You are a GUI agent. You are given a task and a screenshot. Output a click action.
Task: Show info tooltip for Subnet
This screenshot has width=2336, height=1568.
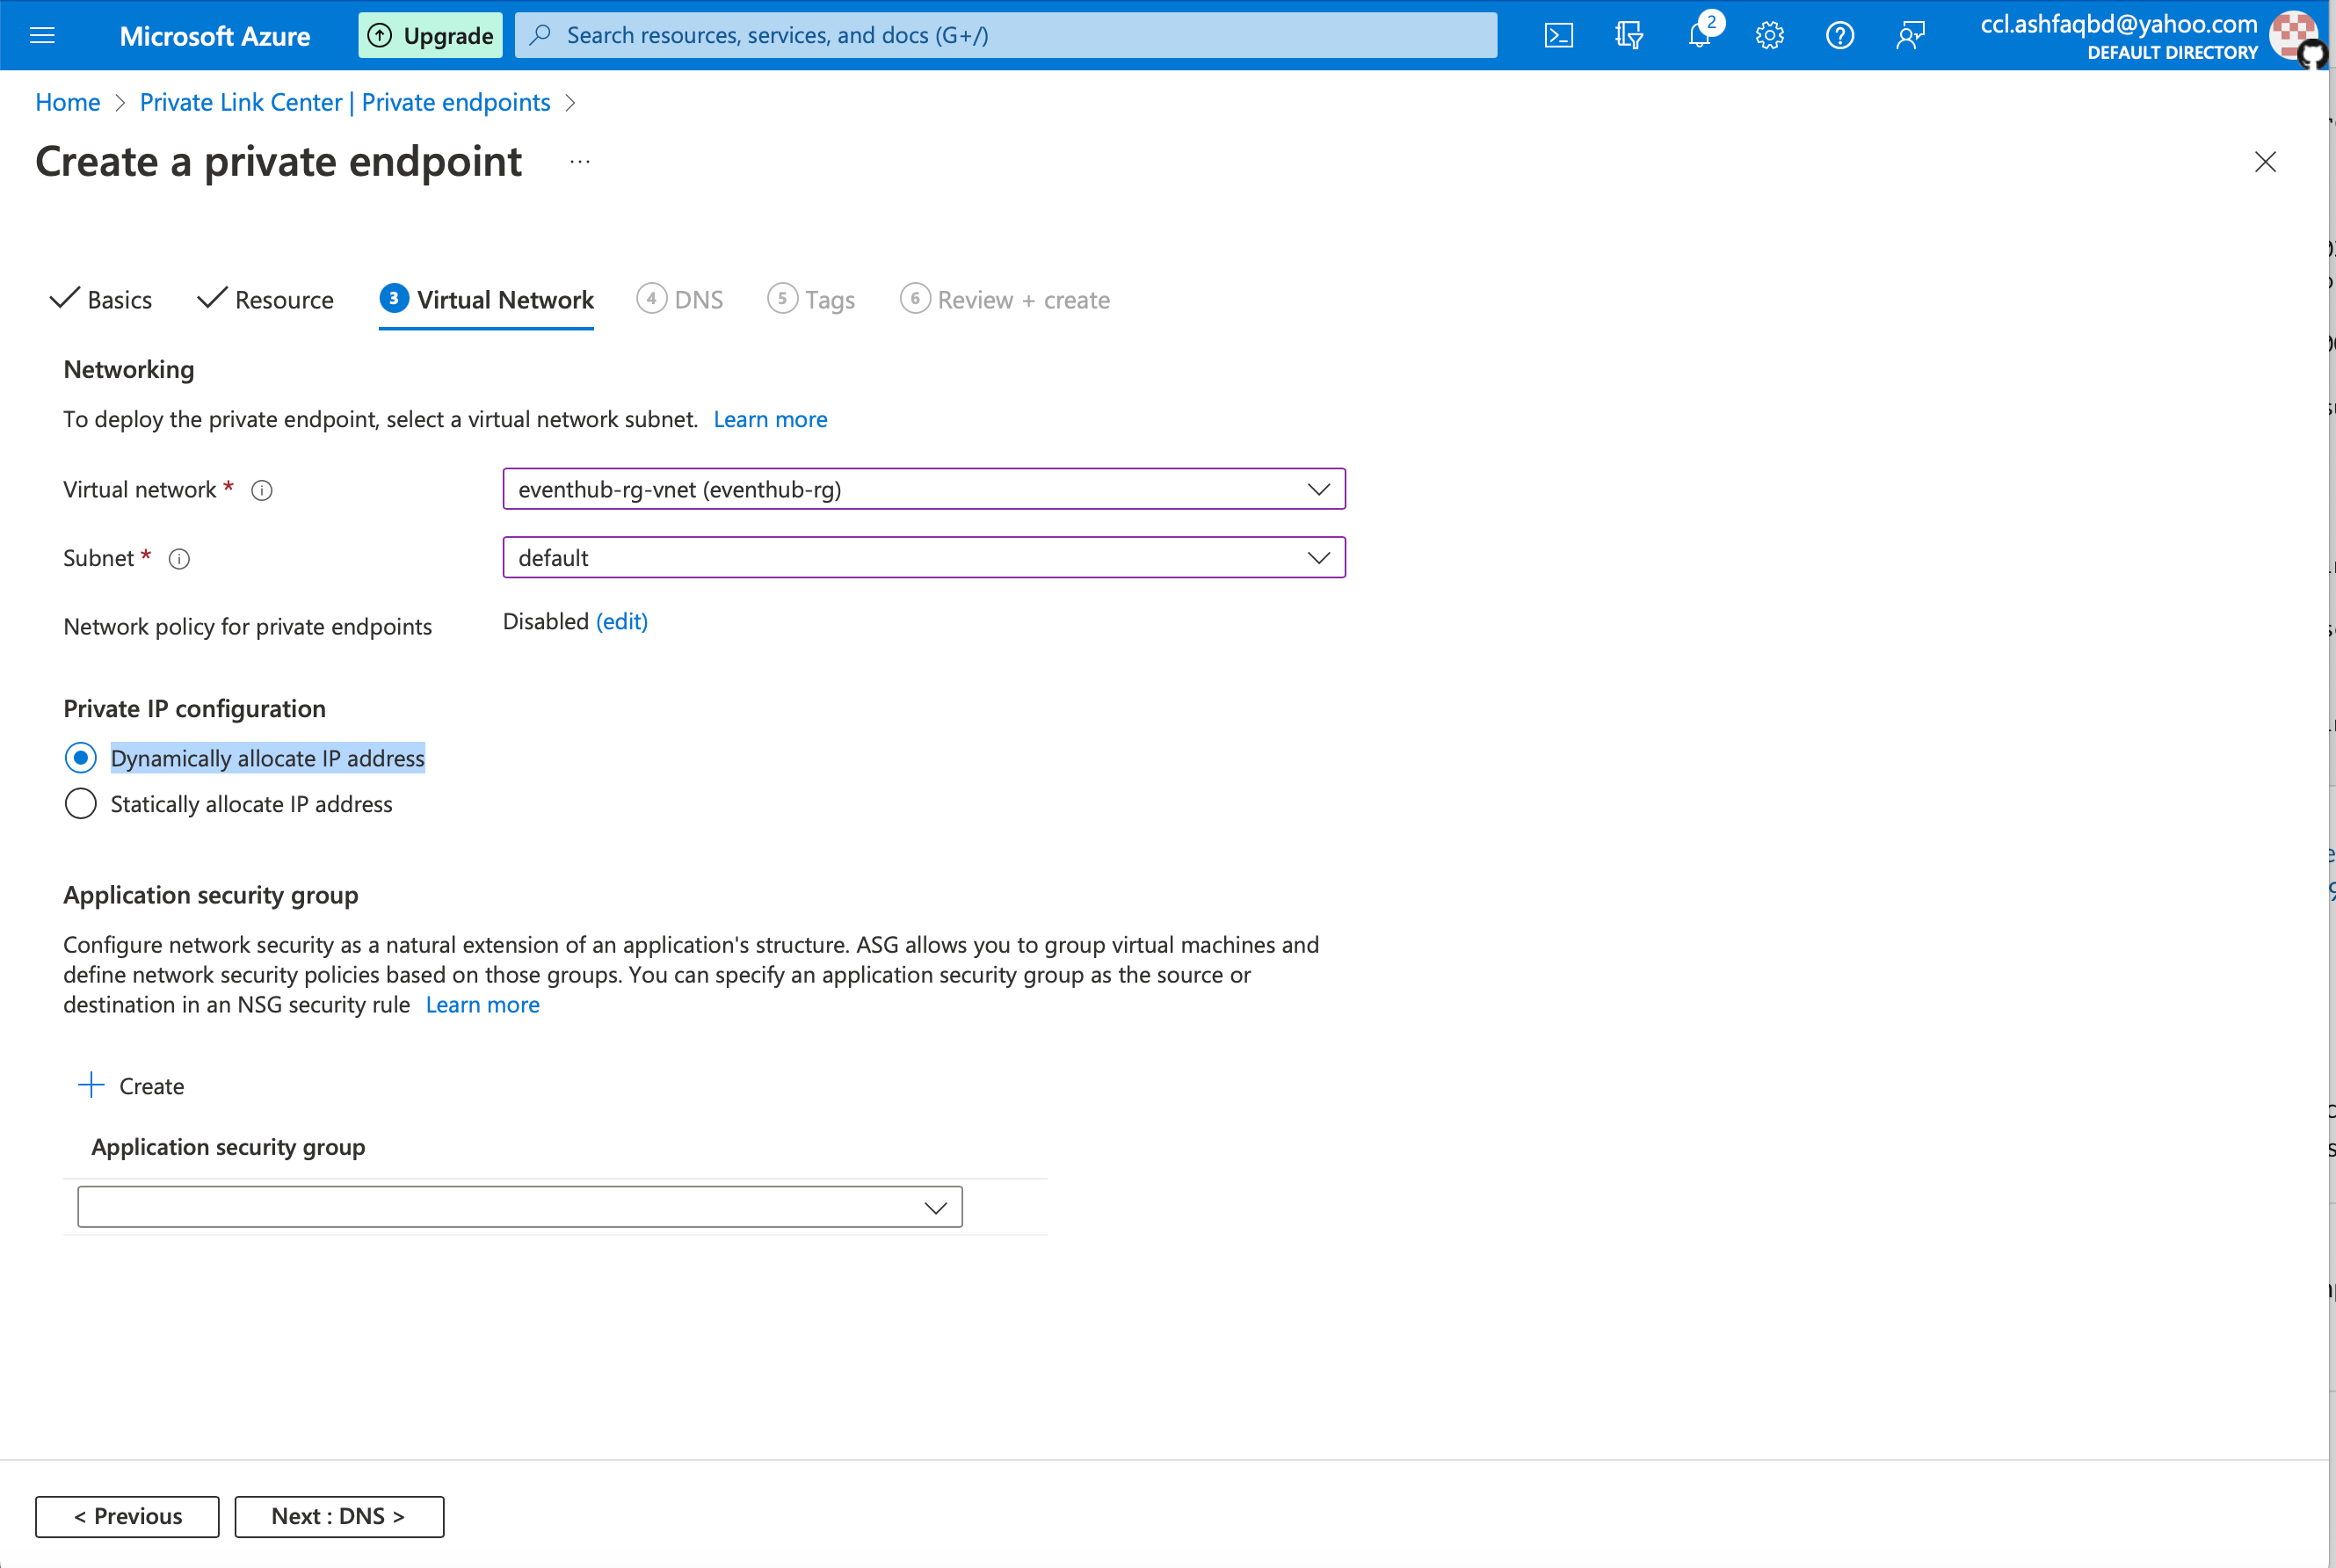pyautogui.click(x=179, y=559)
